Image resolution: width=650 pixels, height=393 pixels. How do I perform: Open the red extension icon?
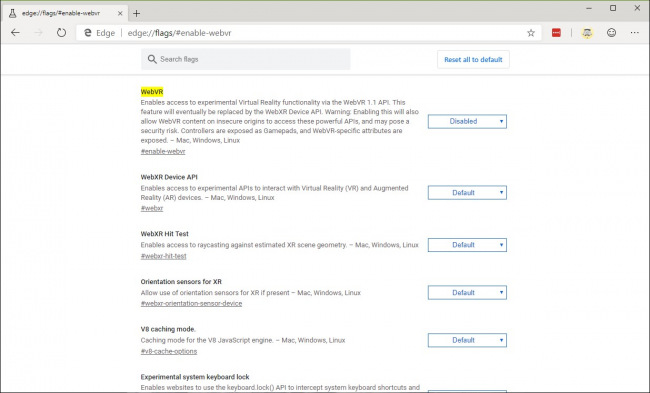556,33
